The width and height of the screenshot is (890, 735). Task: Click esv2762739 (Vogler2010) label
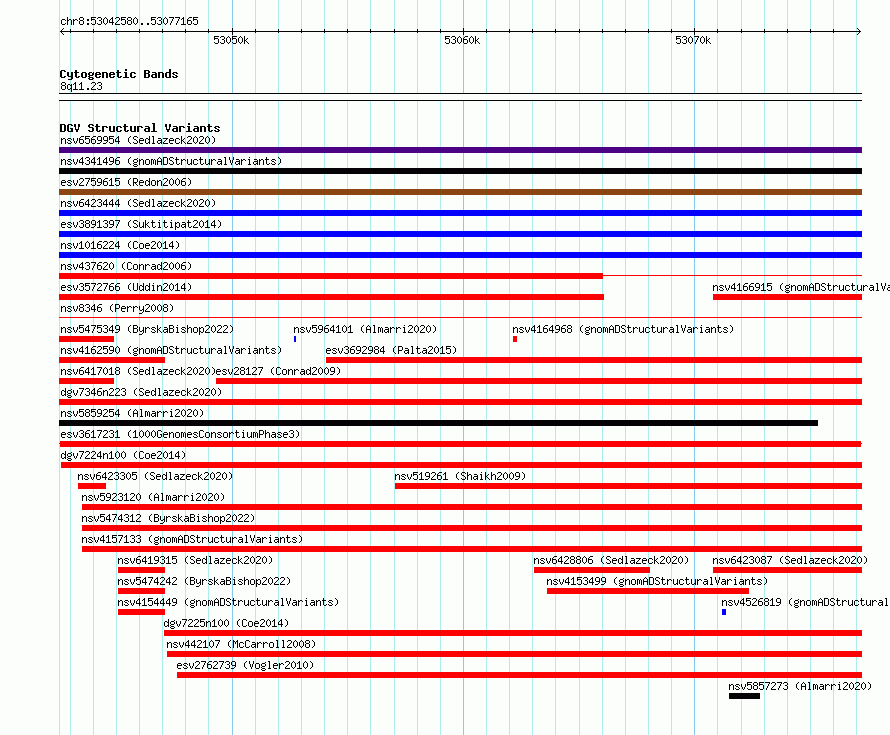point(245,665)
